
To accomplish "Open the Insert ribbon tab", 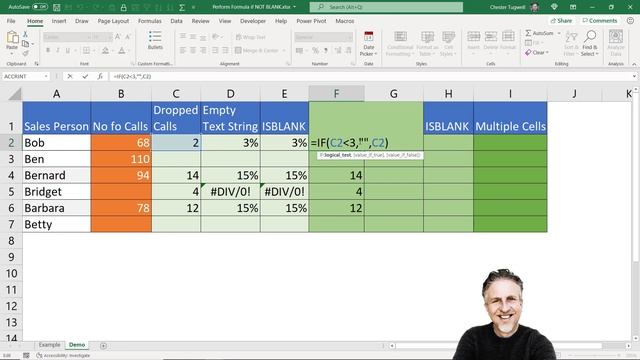I will (59, 21).
